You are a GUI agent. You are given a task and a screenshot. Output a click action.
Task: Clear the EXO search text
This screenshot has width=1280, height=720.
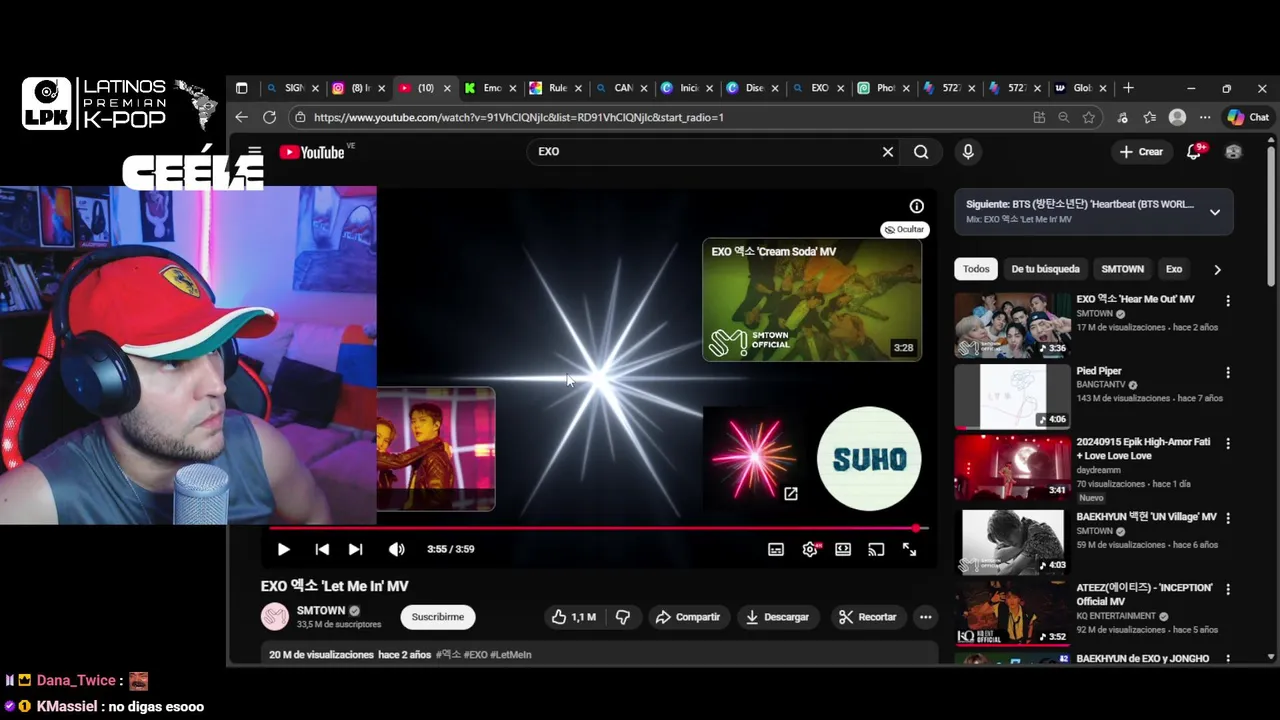click(x=887, y=152)
